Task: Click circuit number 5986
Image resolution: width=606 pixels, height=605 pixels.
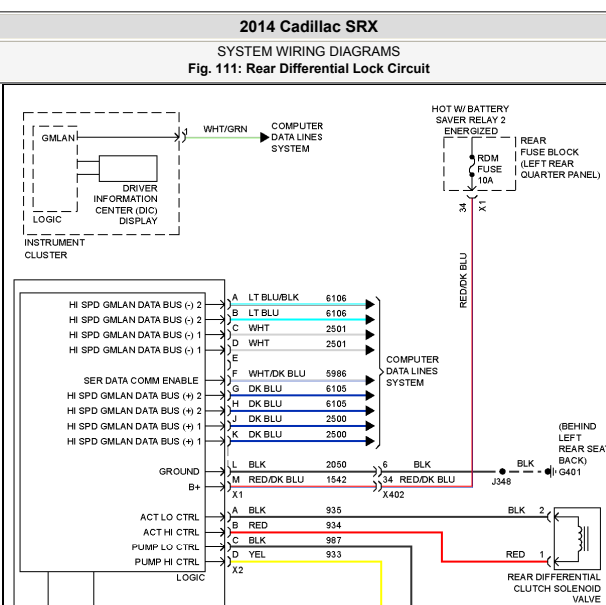Action: click(x=336, y=373)
